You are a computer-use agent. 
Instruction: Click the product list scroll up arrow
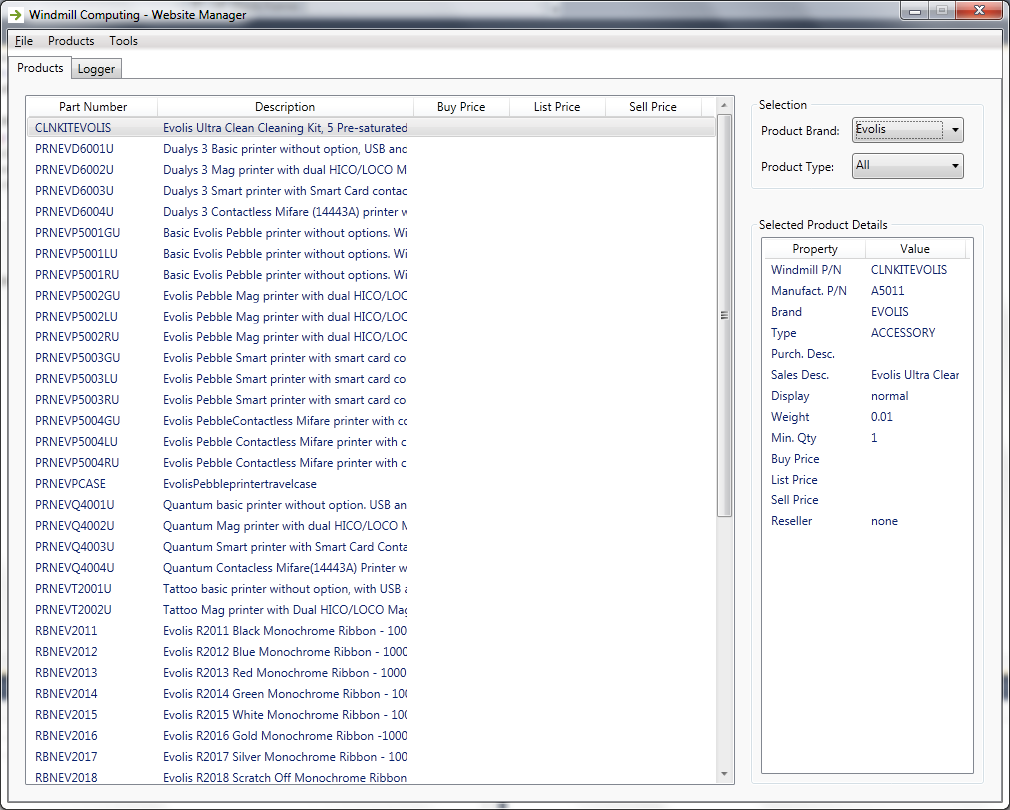(724, 105)
